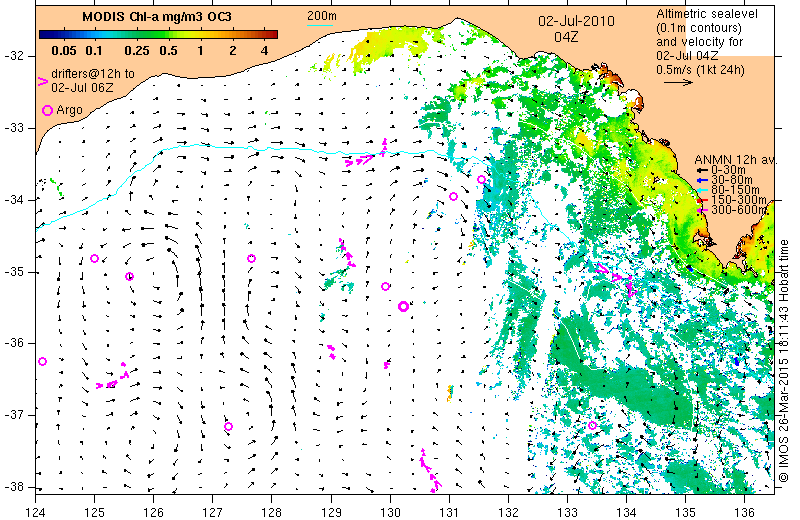Click the '133' longitude axis label
The image size is (800, 520).
[x=567, y=511]
